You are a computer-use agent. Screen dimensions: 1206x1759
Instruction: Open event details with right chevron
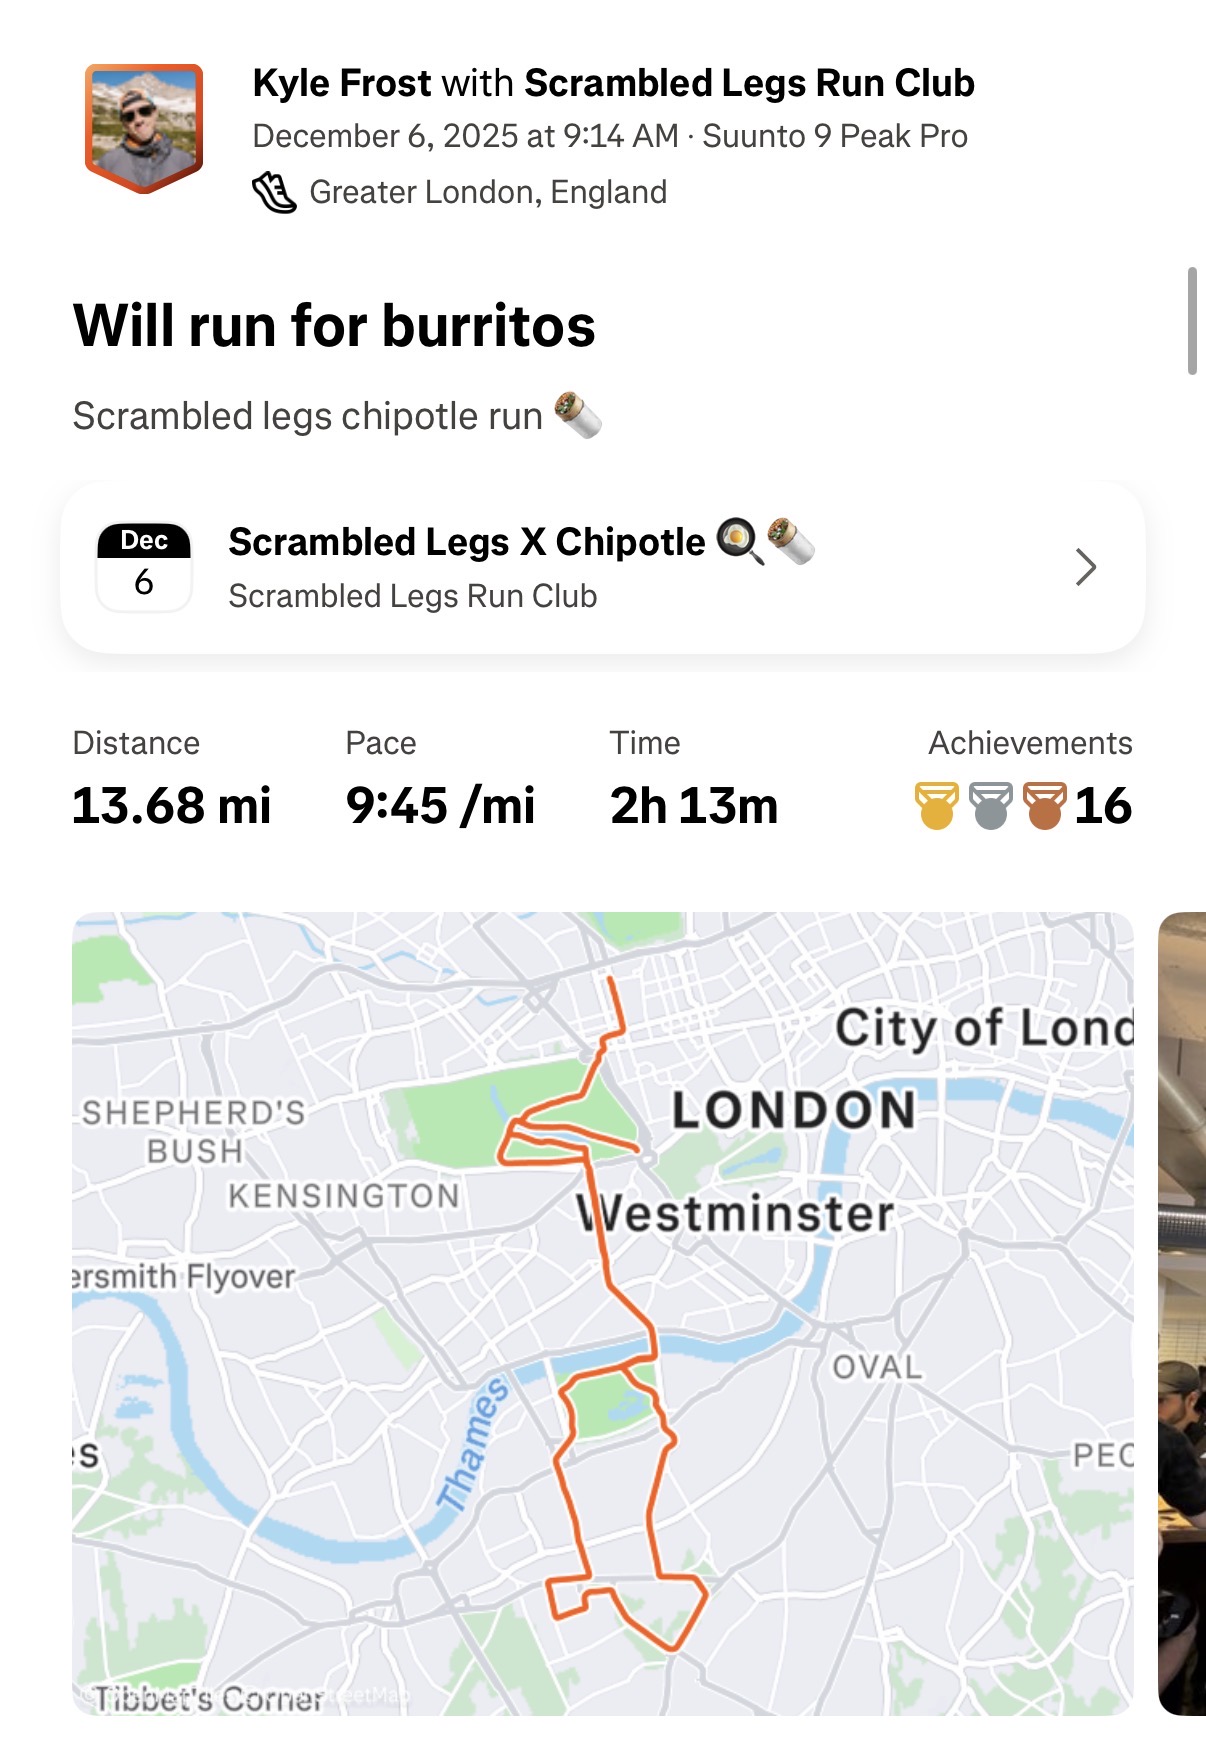1086,567
